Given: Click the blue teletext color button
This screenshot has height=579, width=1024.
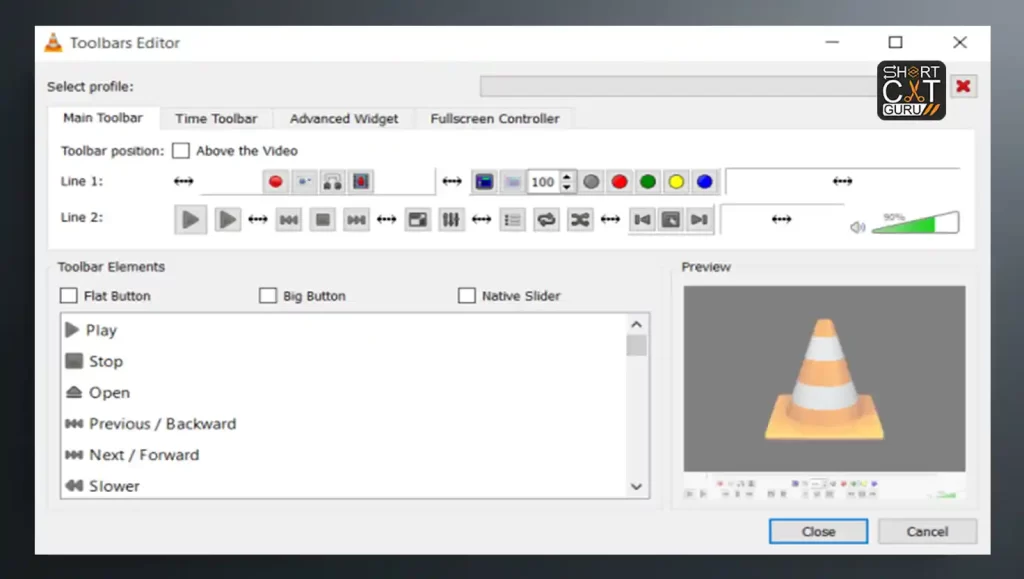Looking at the screenshot, I should (705, 182).
